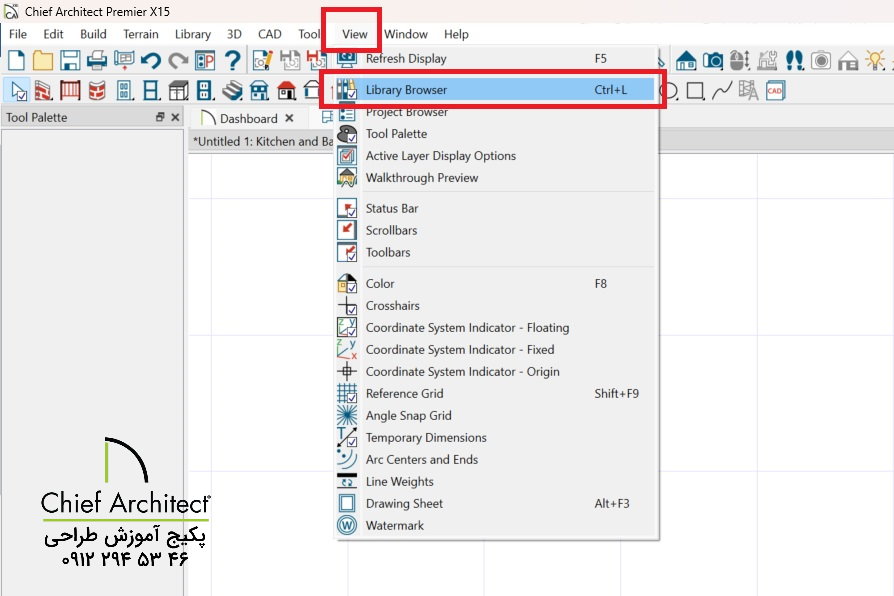
Task: Choose Watermark menu entry
Action: pos(496,525)
